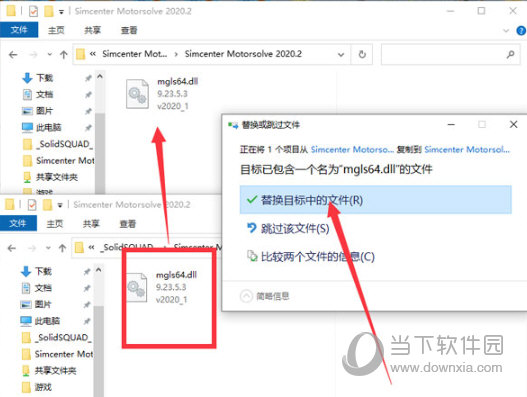The image size is (527, 397).
Task: Select 共享文件夹 in the top window's sidebar
Action: 50,177
